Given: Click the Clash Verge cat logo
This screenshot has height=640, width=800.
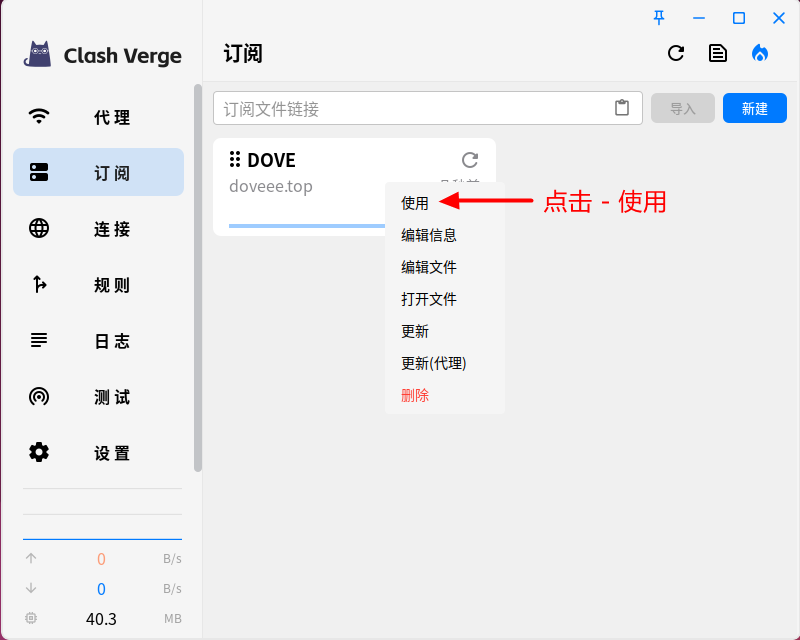Looking at the screenshot, I should tap(38, 54).
